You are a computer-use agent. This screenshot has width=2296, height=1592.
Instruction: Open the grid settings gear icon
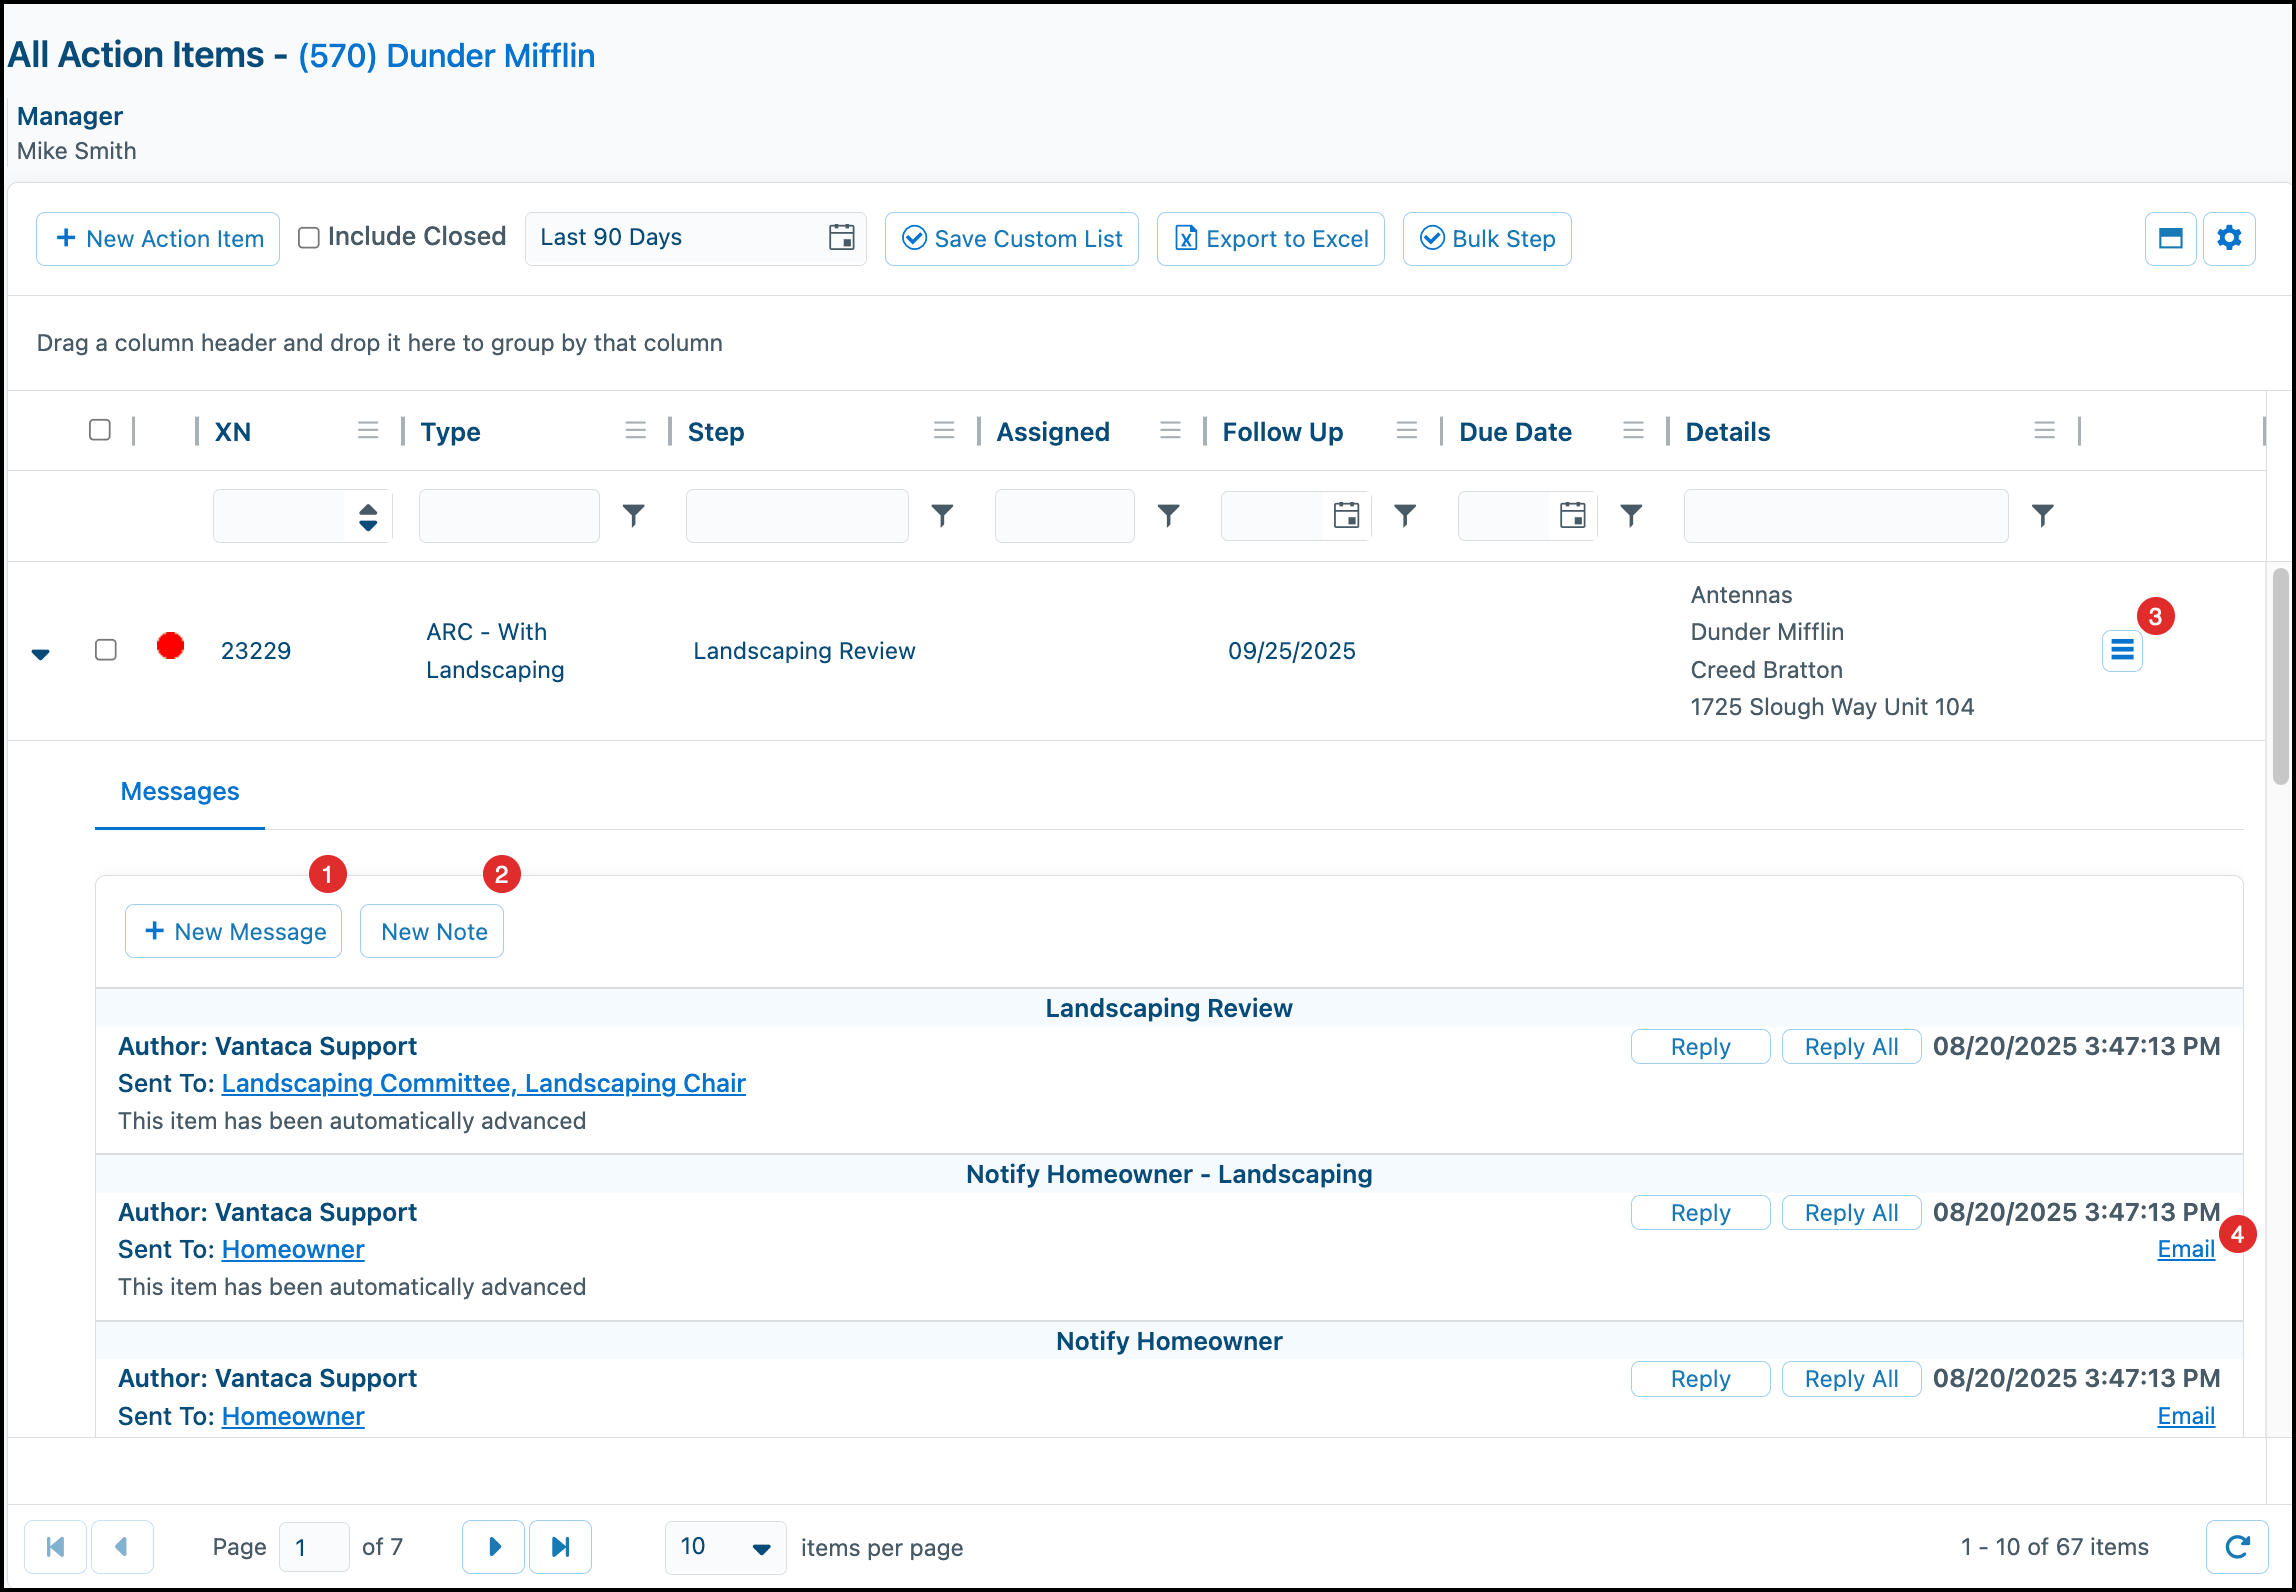(x=2229, y=238)
